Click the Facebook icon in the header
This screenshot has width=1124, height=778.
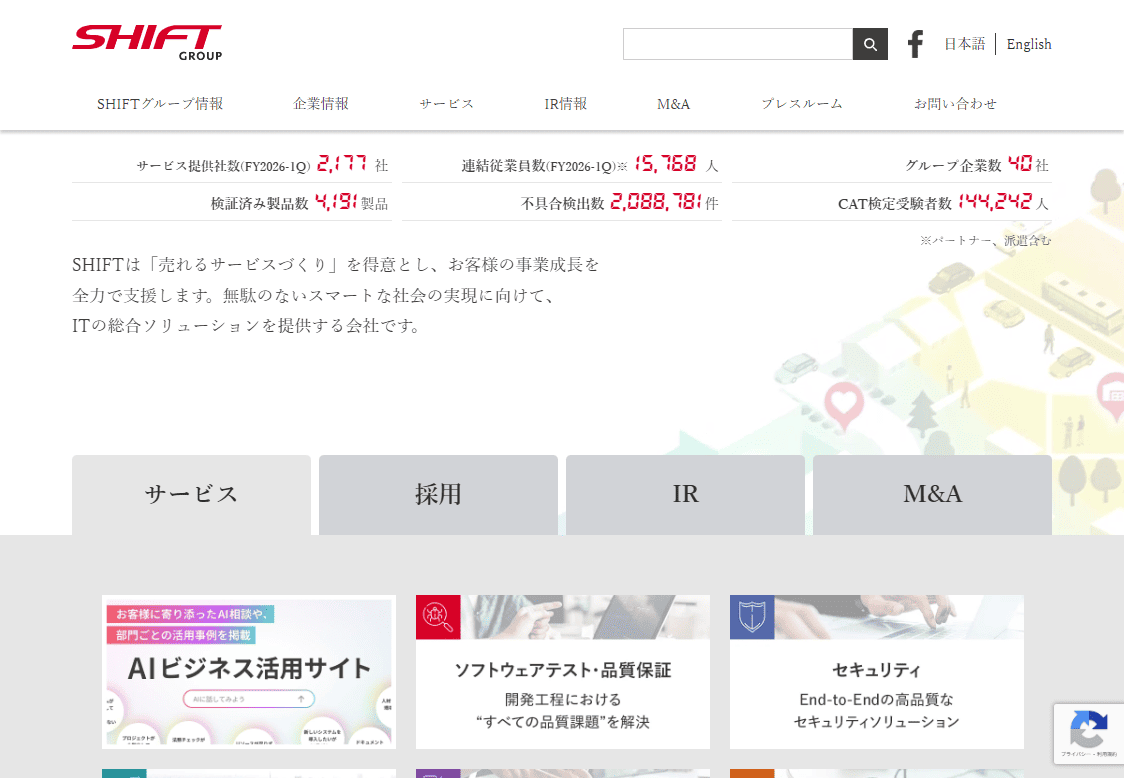[915, 43]
